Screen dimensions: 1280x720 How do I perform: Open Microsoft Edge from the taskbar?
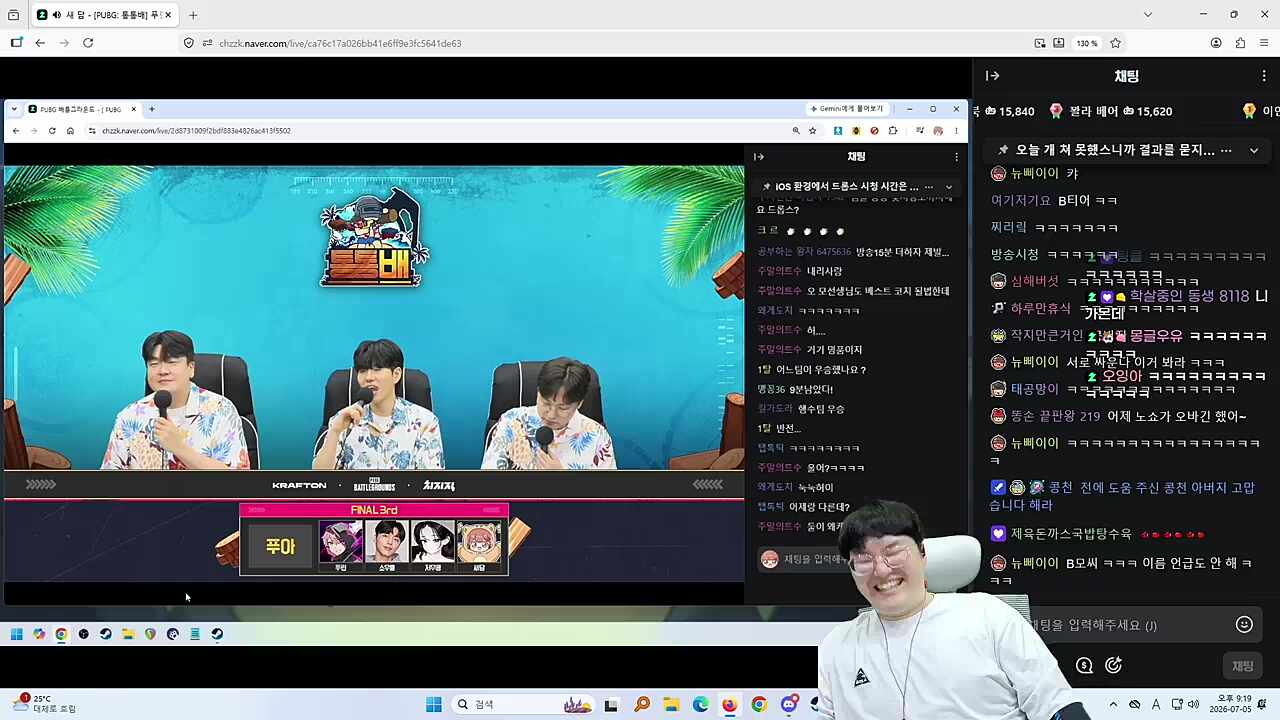[700, 705]
